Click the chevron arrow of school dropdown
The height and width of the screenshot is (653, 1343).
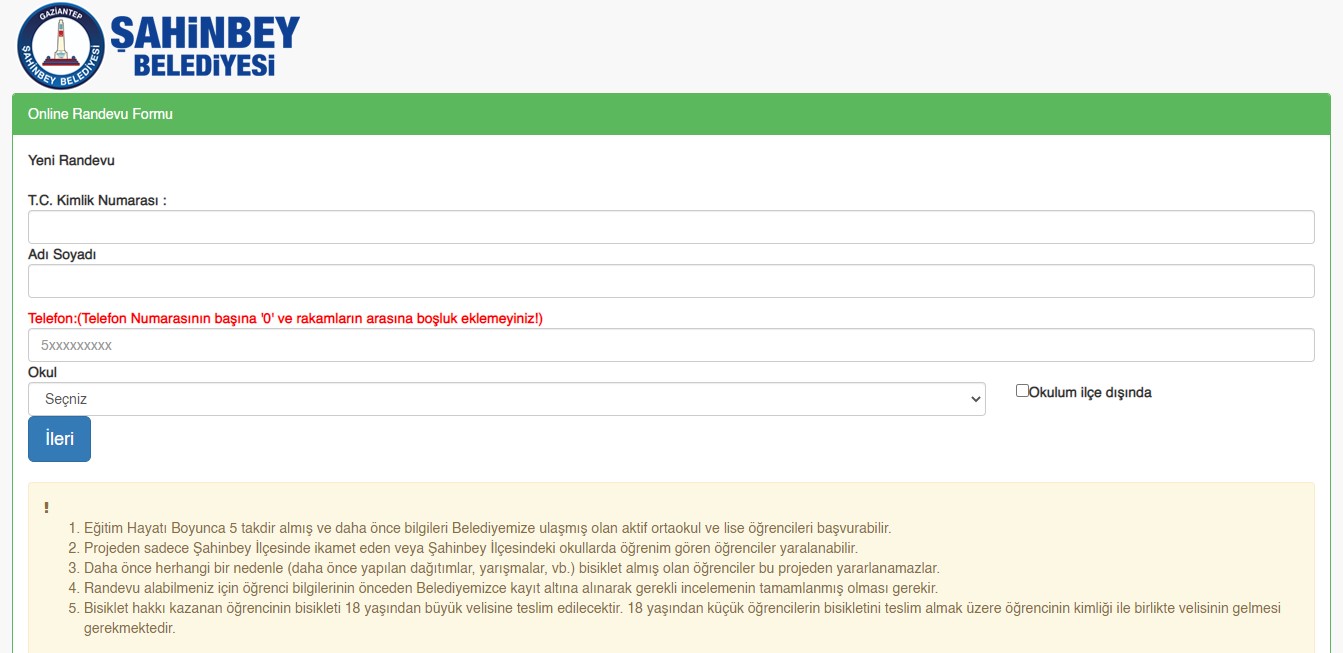976,399
